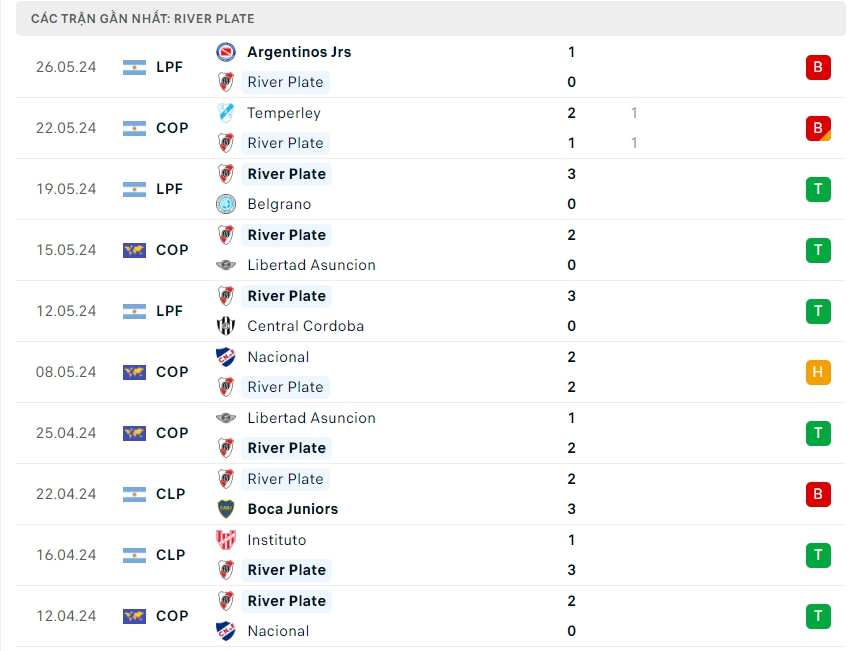Click the Instituto team logo

point(226,540)
